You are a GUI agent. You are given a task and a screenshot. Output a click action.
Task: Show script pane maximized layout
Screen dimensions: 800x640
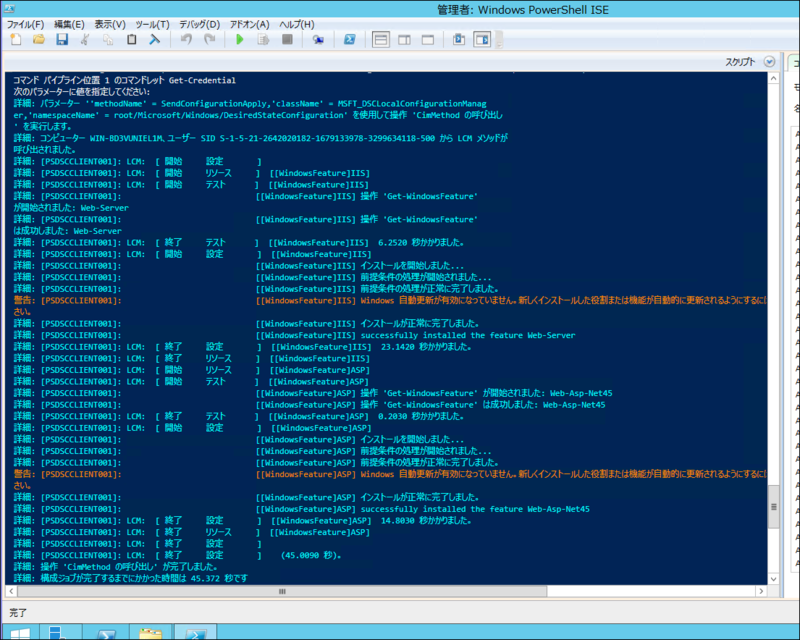point(428,40)
